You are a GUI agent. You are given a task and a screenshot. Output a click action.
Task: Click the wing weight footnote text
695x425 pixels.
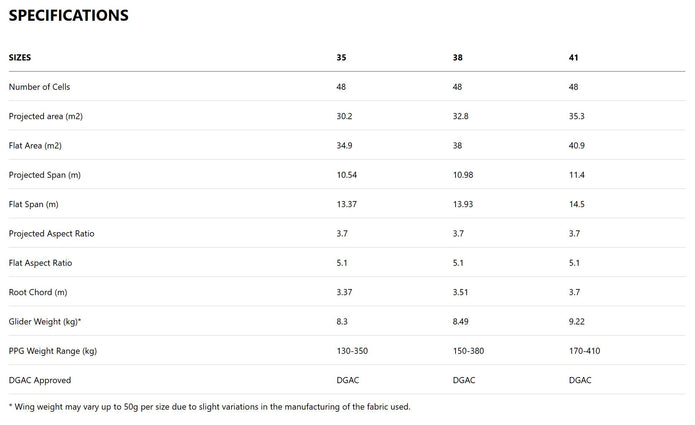[x=209, y=406]
